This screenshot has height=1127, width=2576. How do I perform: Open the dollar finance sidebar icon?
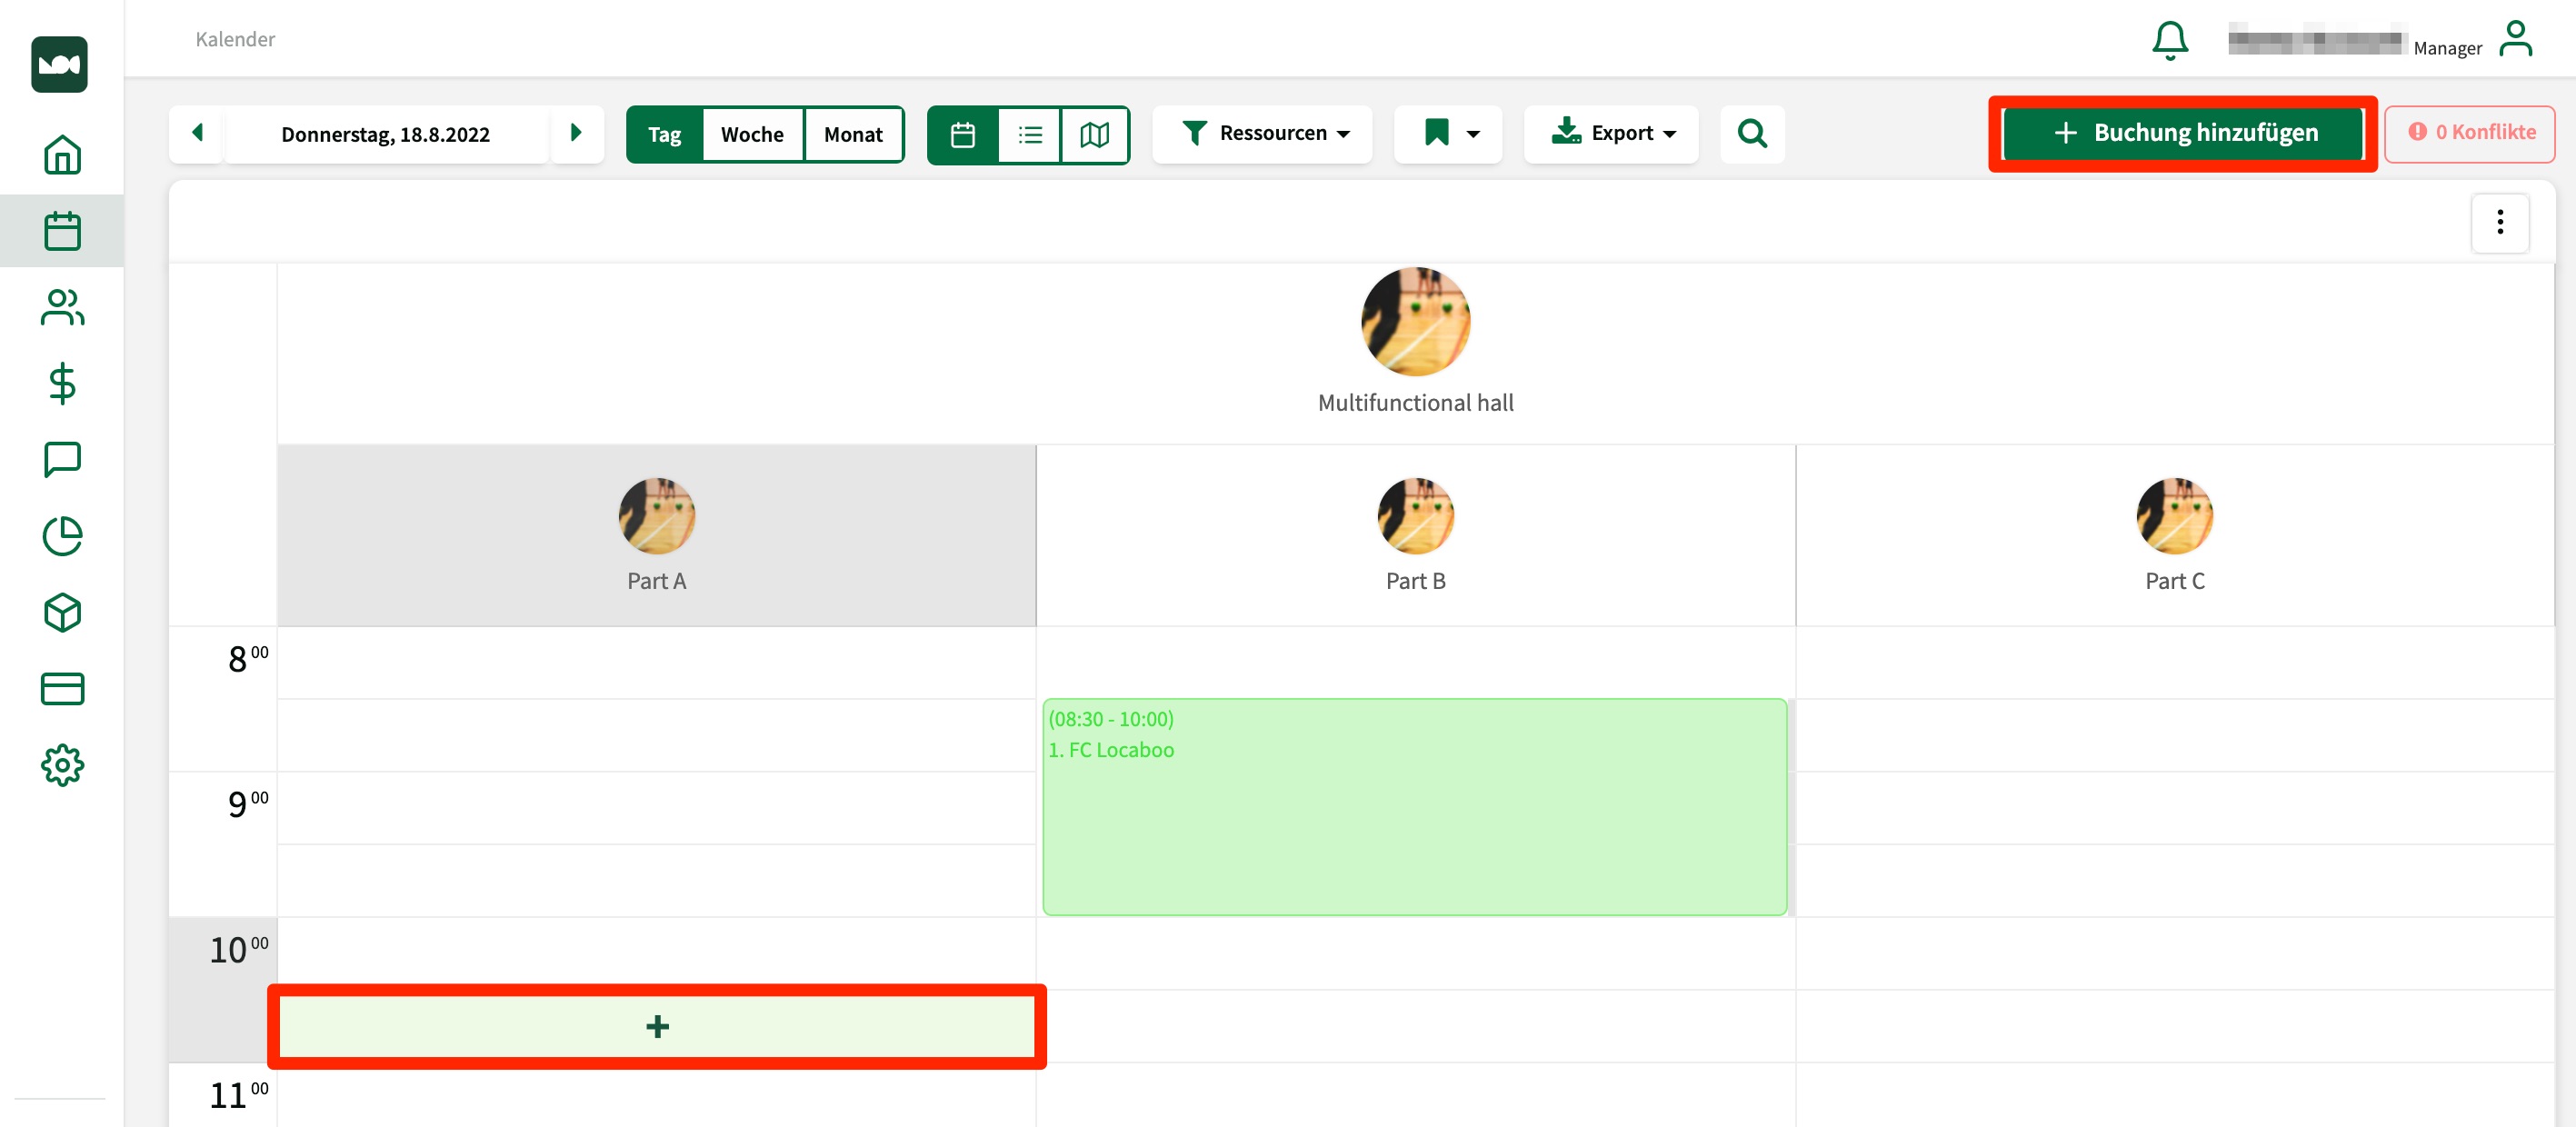tap(62, 383)
